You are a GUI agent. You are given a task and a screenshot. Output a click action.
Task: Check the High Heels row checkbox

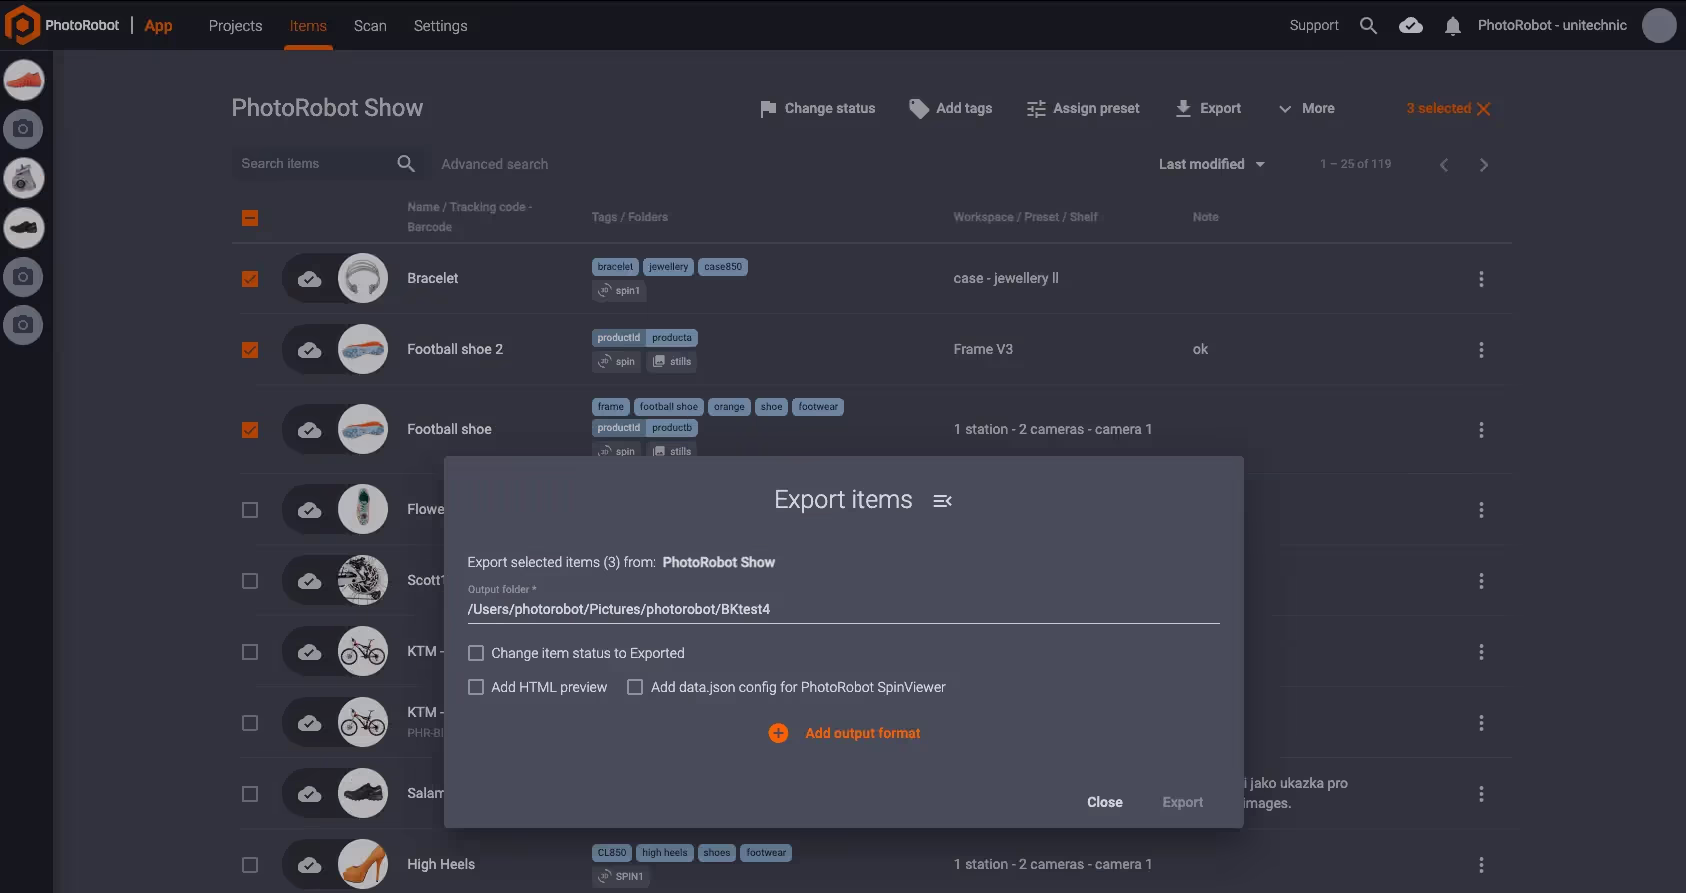pos(250,865)
